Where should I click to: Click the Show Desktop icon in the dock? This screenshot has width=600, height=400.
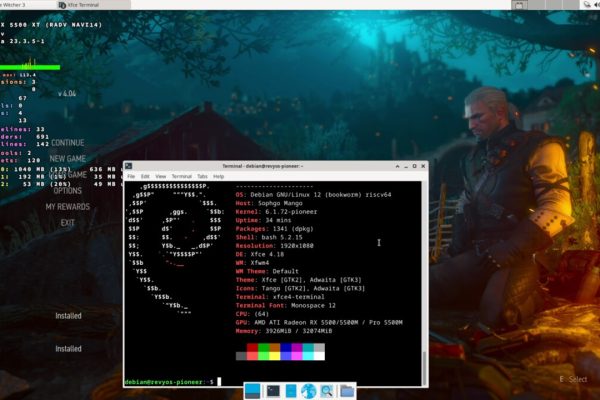(x=253, y=391)
